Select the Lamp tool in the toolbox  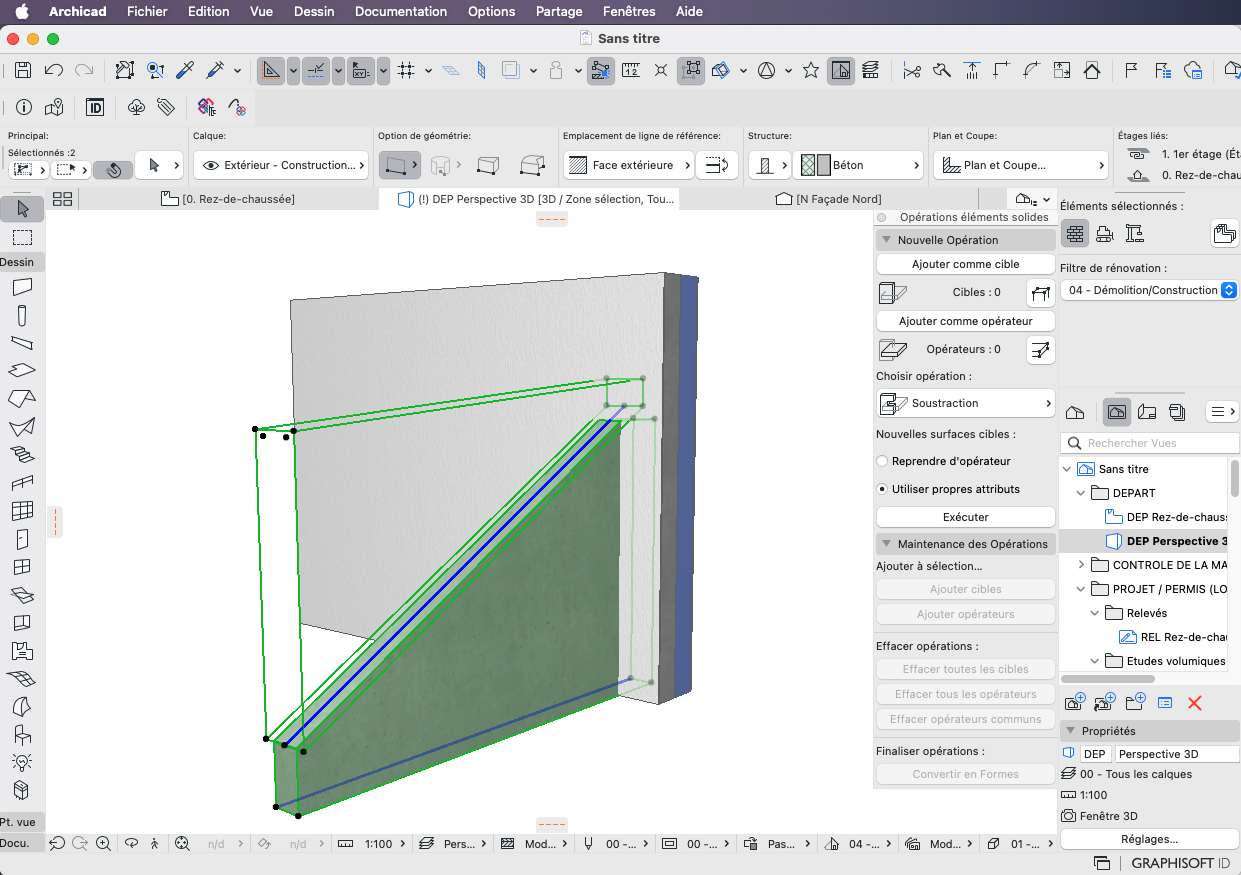(x=22, y=762)
